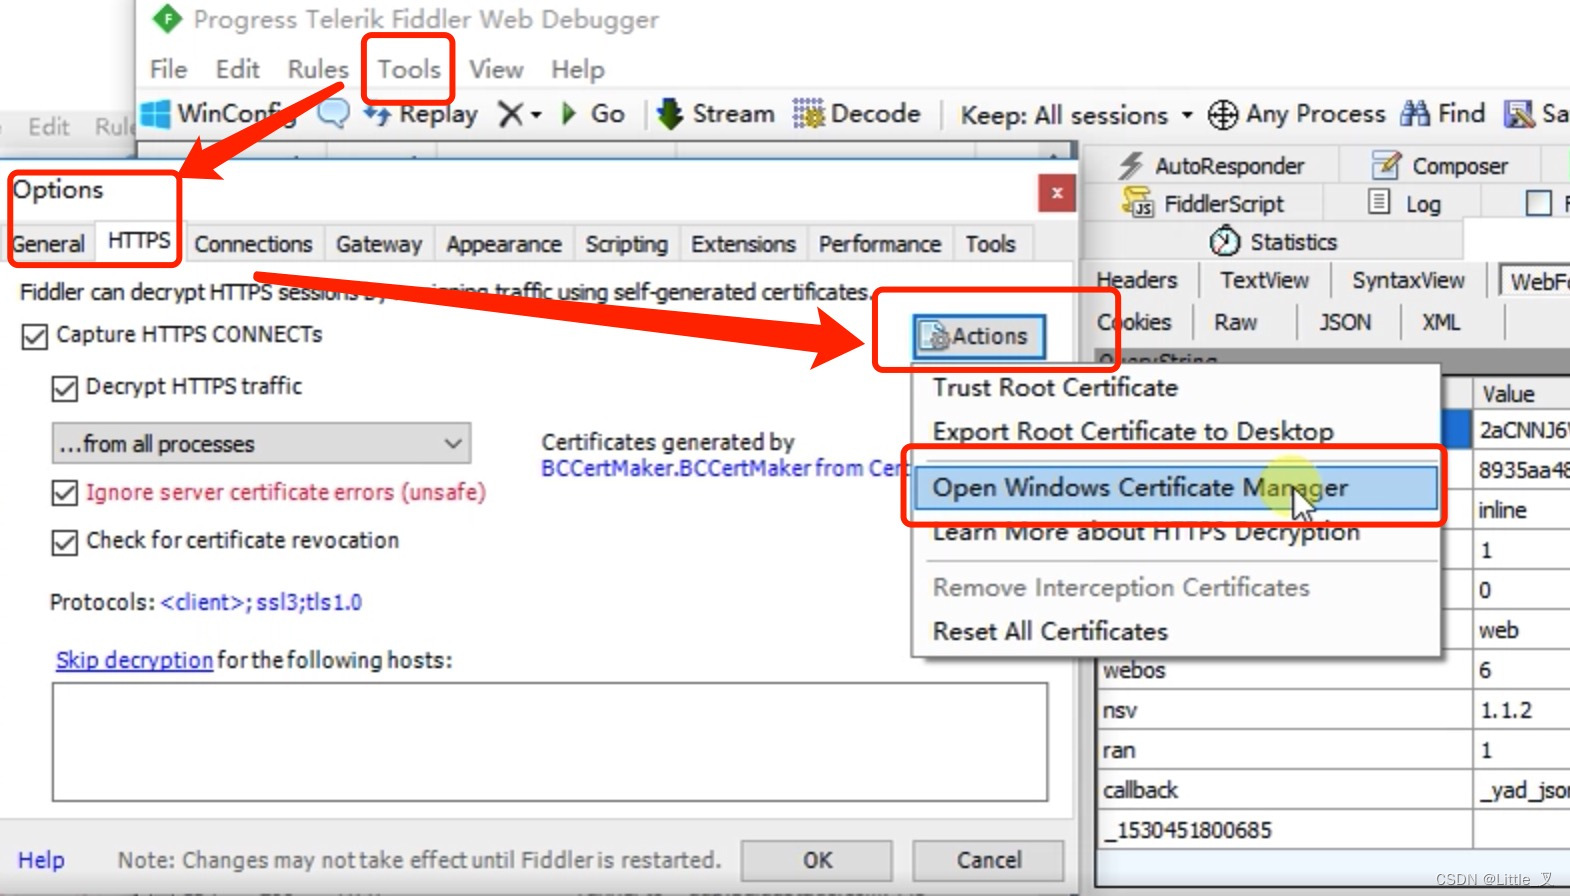Switch to HTTPS options tab
This screenshot has width=1570, height=896.
[139, 241]
